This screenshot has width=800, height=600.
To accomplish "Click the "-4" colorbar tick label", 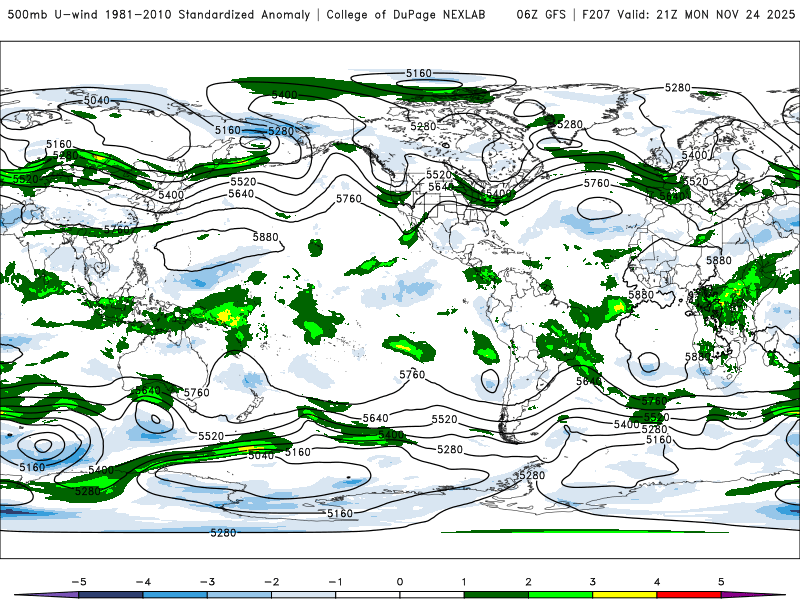I will tap(143, 582).
